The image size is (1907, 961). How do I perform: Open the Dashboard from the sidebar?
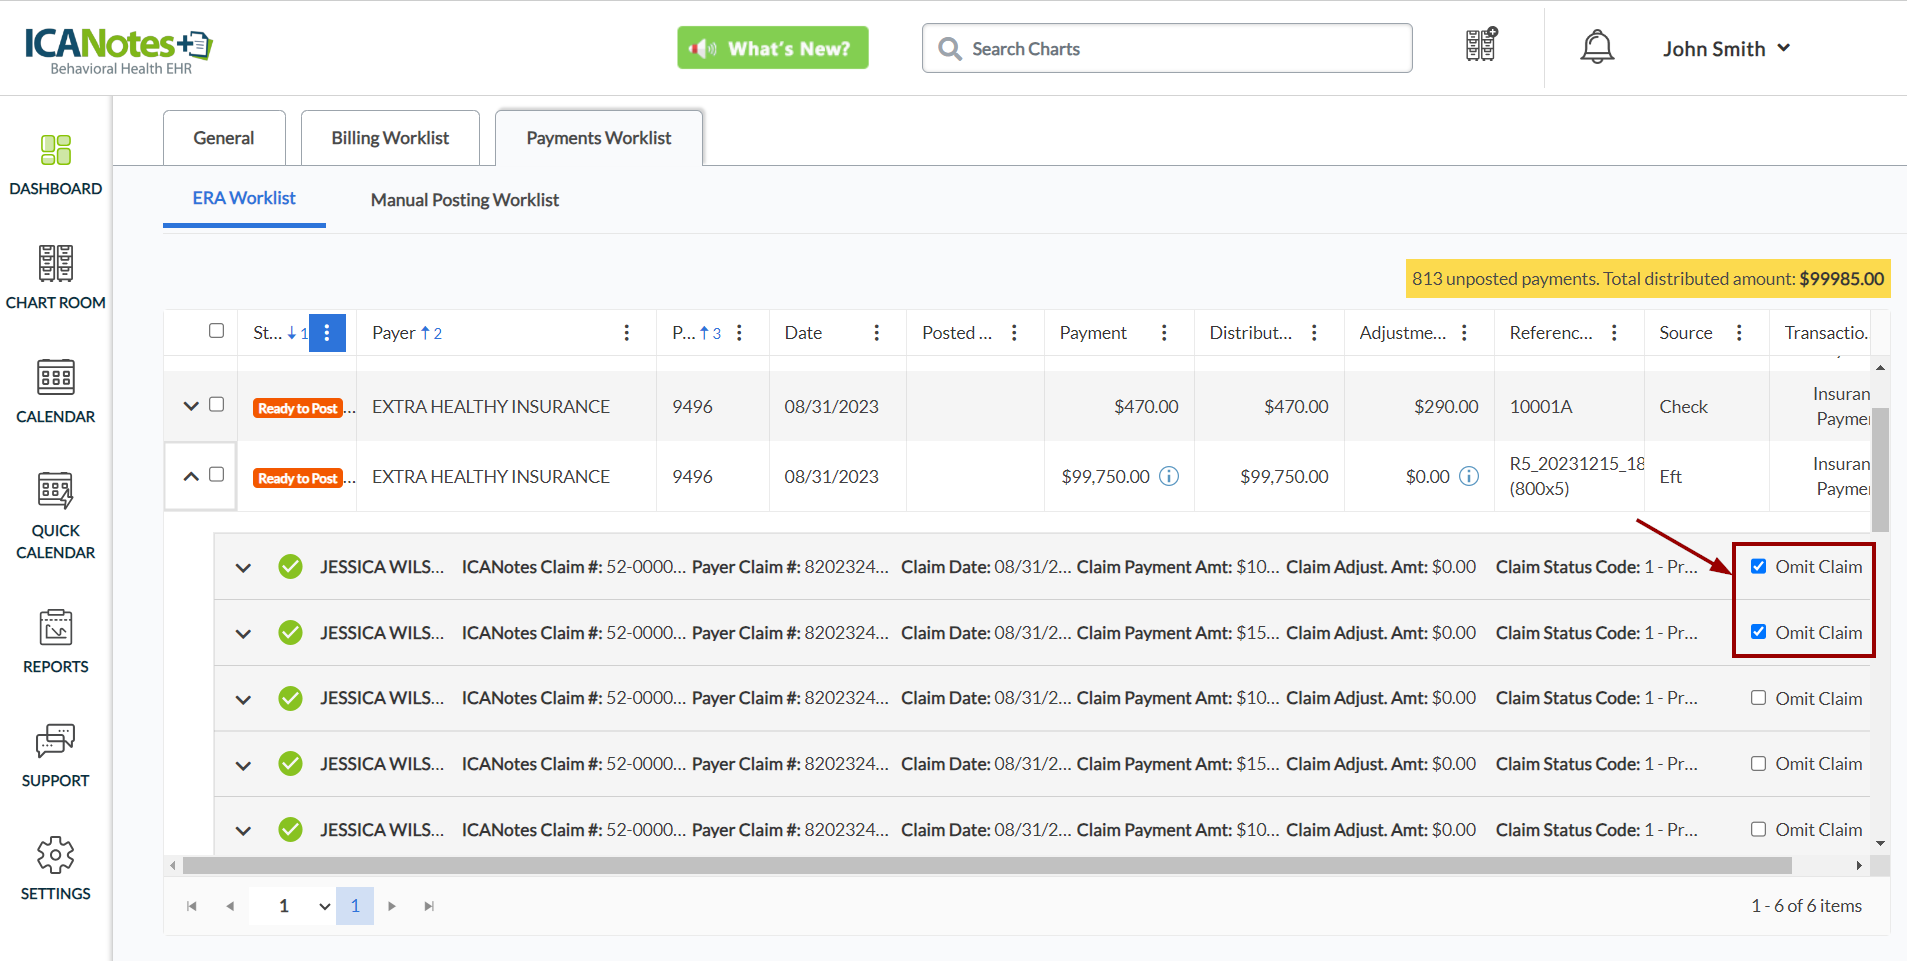point(56,151)
